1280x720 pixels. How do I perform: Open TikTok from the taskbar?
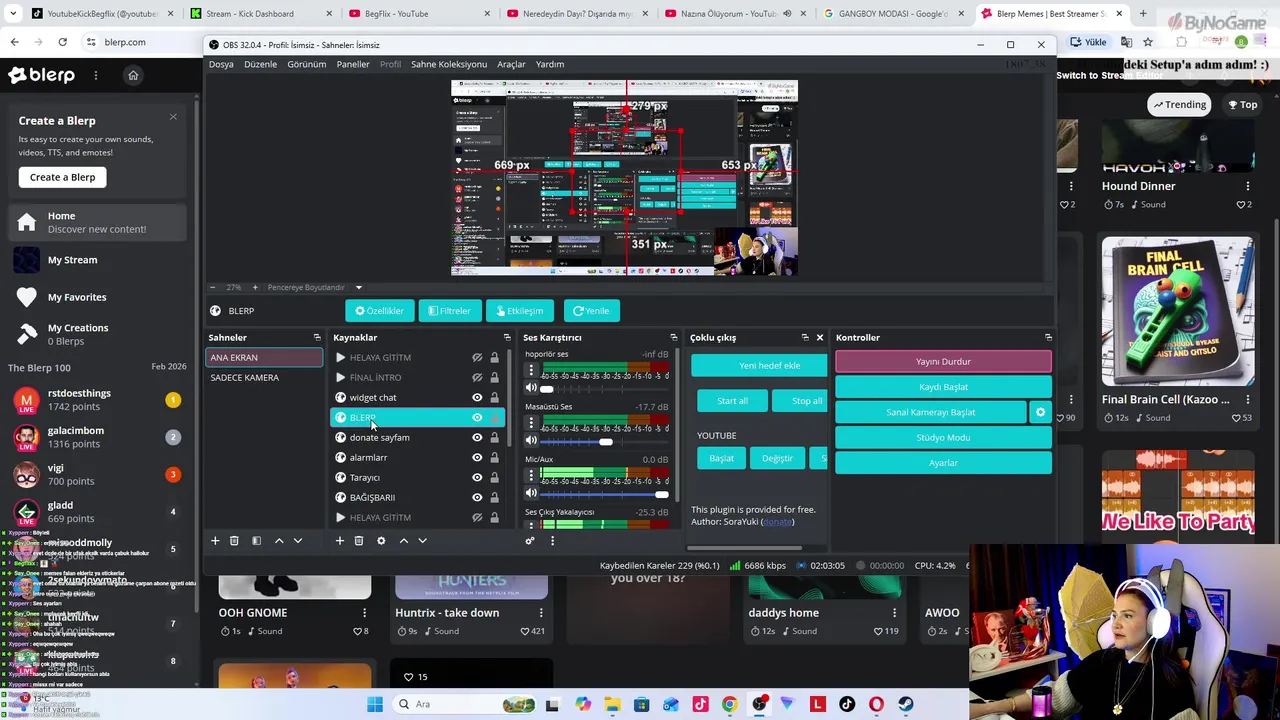(x=847, y=704)
